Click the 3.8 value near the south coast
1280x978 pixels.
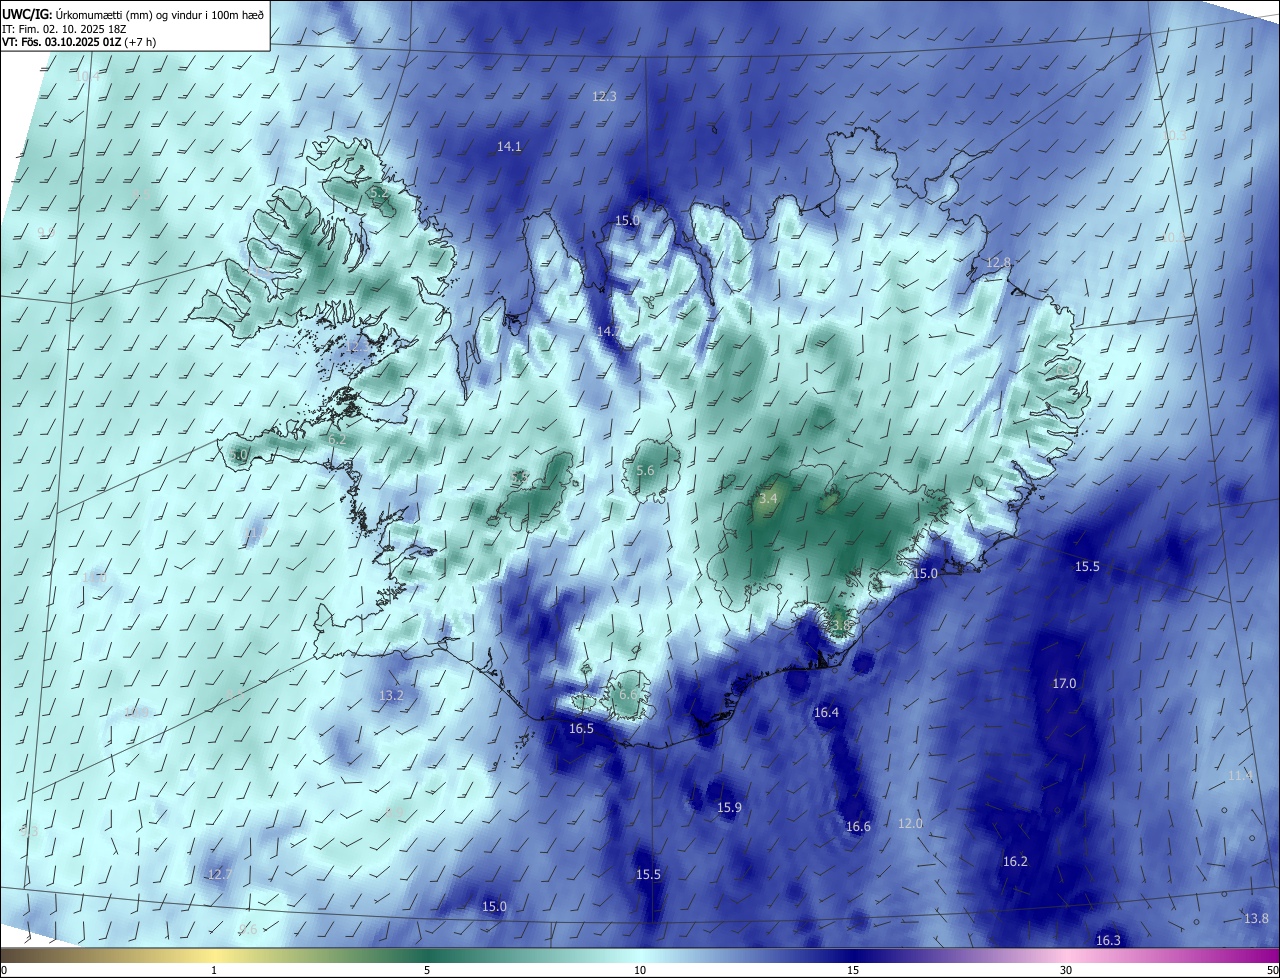[840, 625]
